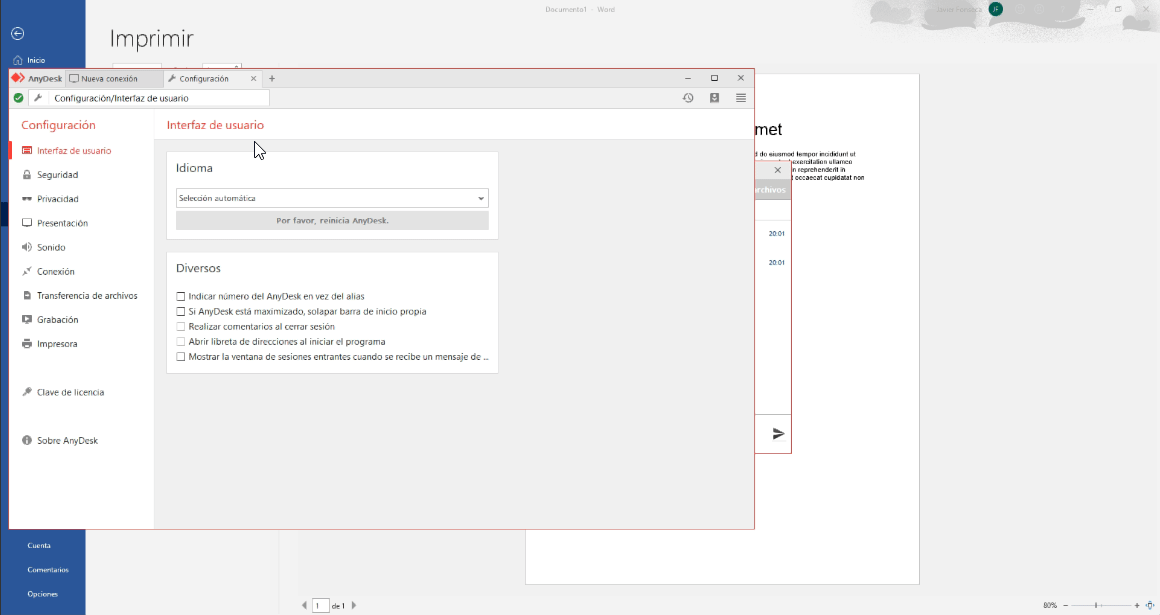Enable Indicar número del AnyDesk en vez del alias
Image resolution: width=1160 pixels, height=615 pixels.
(x=181, y=296)
